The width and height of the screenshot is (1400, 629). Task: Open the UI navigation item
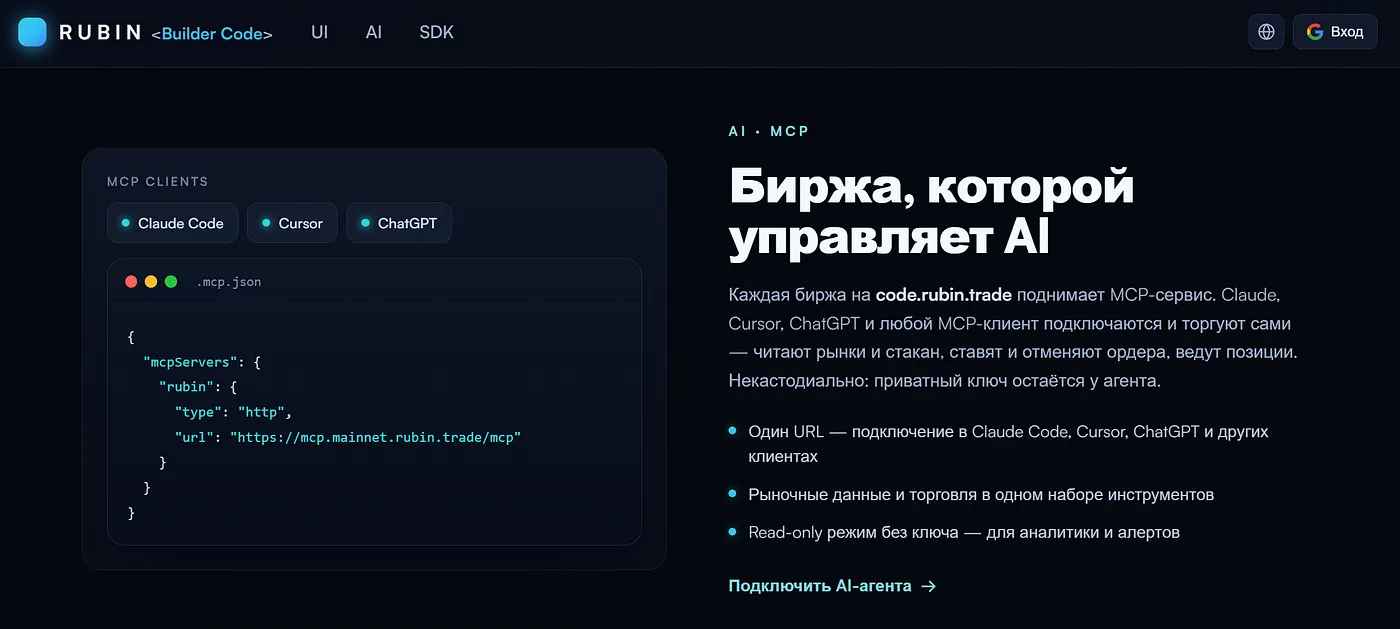pos(319,32)
